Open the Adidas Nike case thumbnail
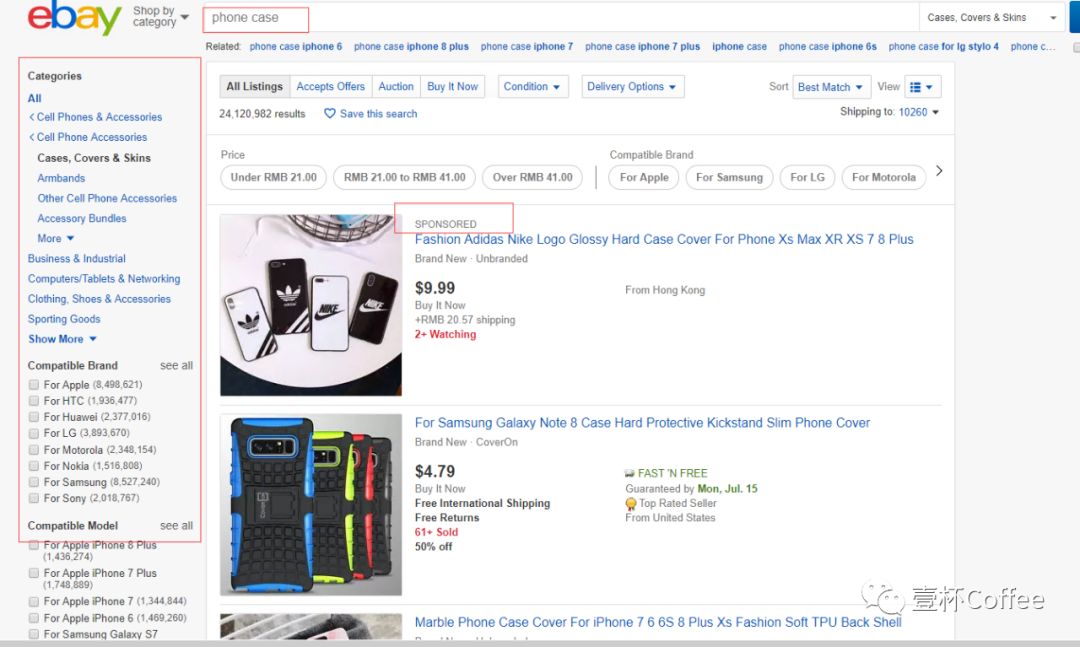The image size is (1080, 647). coord(311,305)
